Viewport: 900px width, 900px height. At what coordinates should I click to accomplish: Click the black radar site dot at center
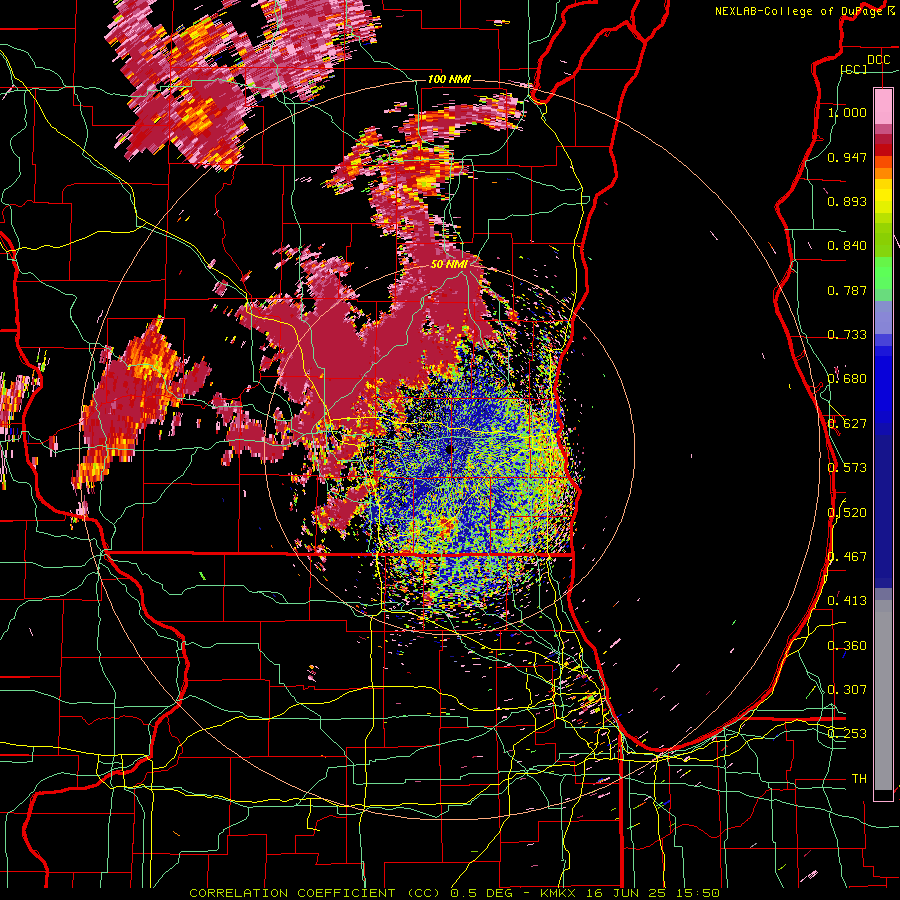click(449, 449)
